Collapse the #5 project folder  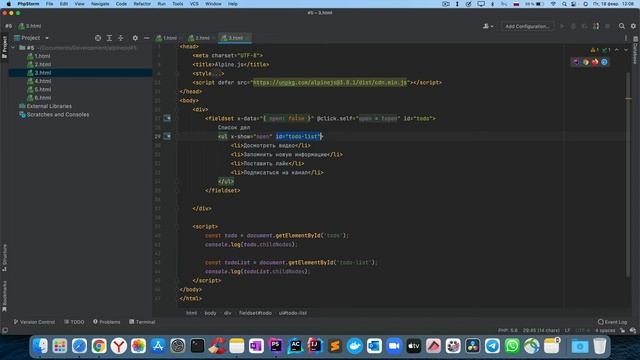13,48
